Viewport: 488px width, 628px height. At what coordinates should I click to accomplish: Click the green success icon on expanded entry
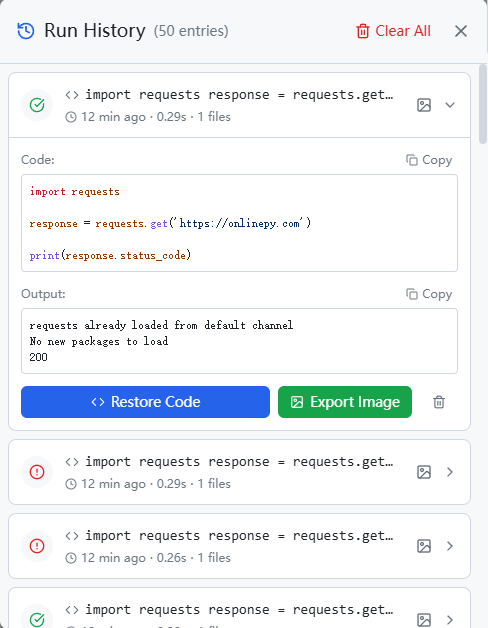[x=37, y=105]
